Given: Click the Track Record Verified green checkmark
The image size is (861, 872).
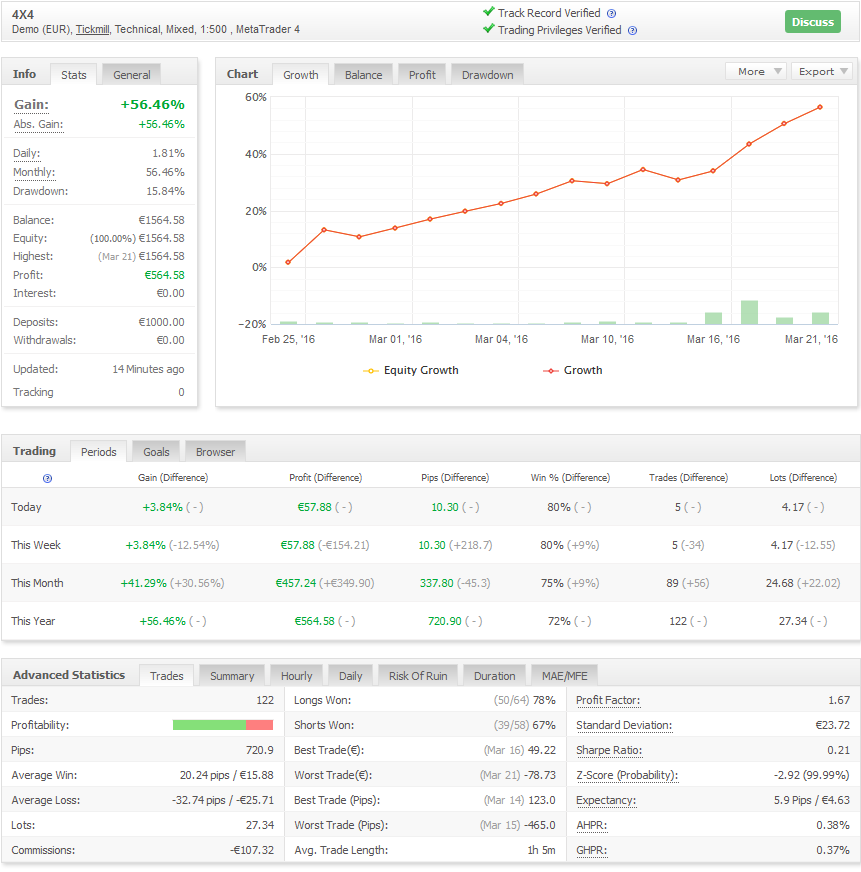Looking at the screenshot, I should point(489,12).
